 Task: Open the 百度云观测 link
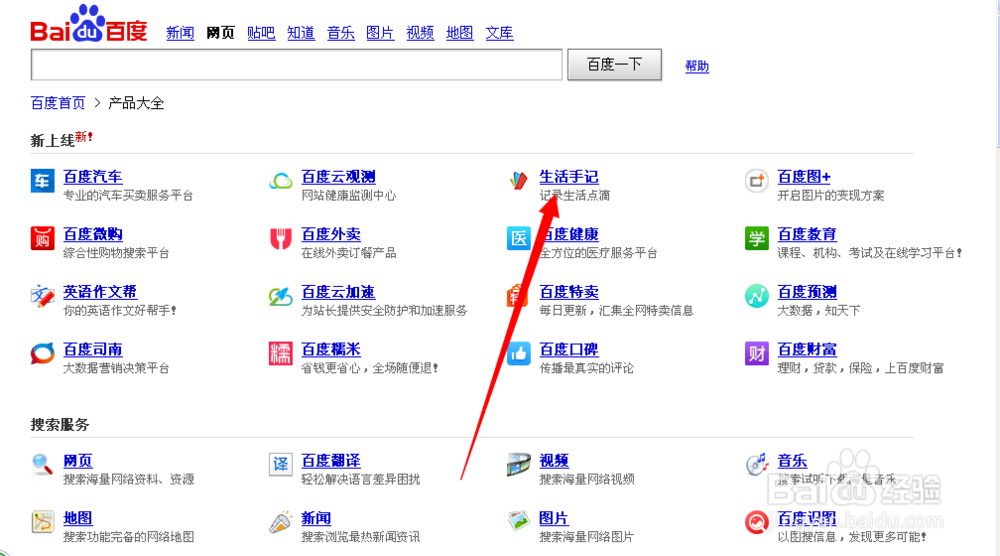(338, 177)
